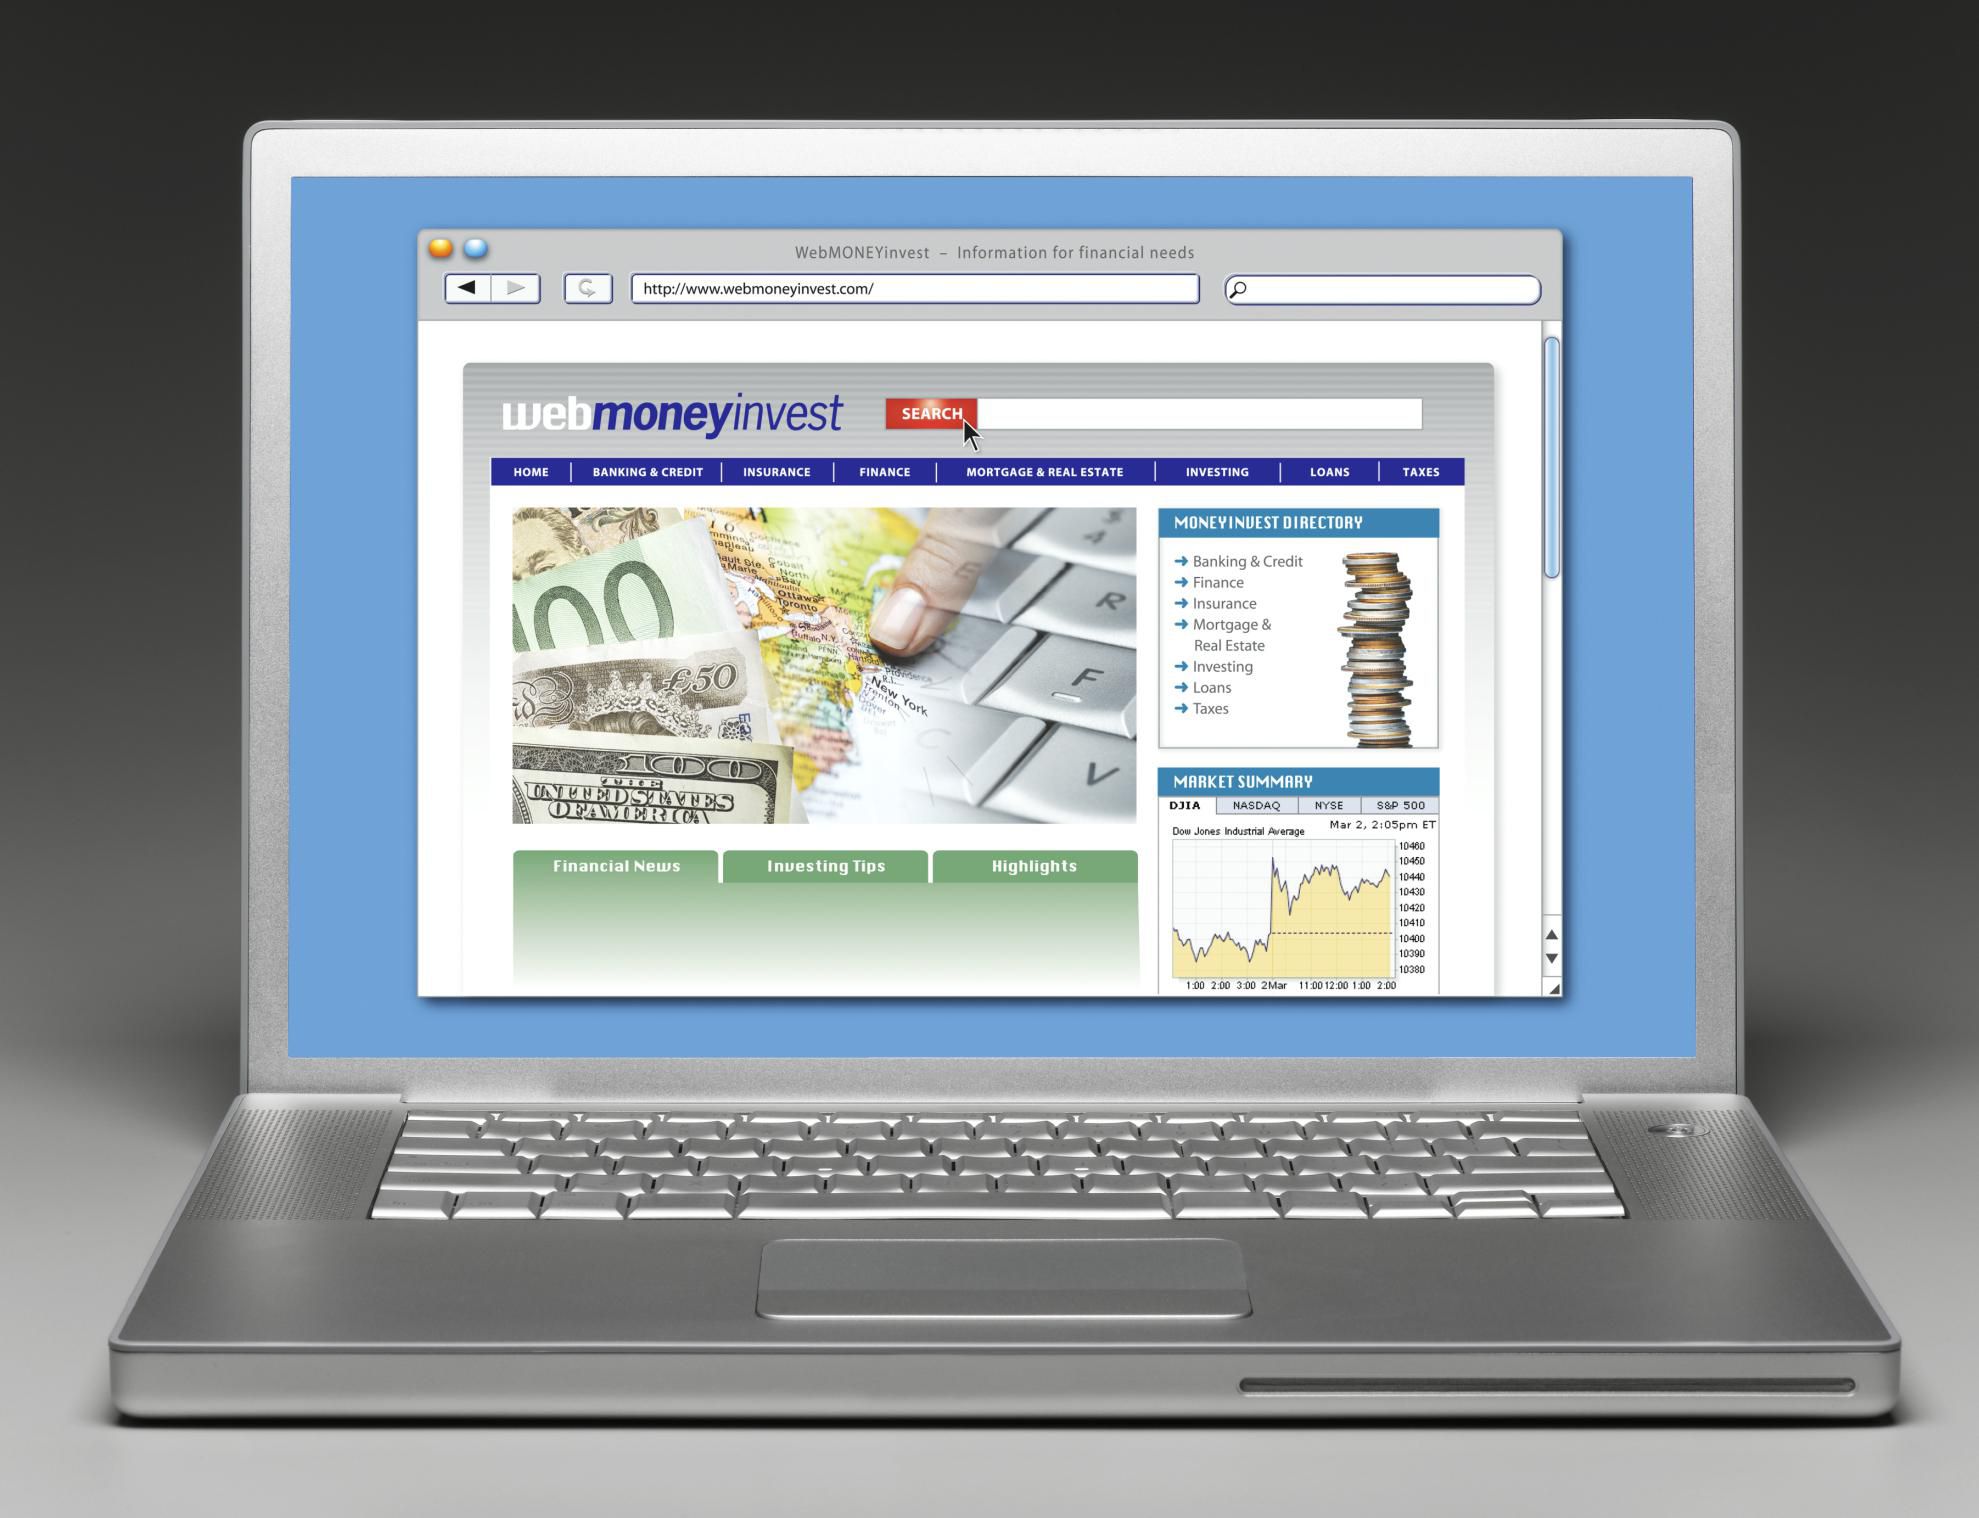Screen dimensions: 1979x1518
Task: Click the Insurance navigation menu item
Action: [777, 472]
